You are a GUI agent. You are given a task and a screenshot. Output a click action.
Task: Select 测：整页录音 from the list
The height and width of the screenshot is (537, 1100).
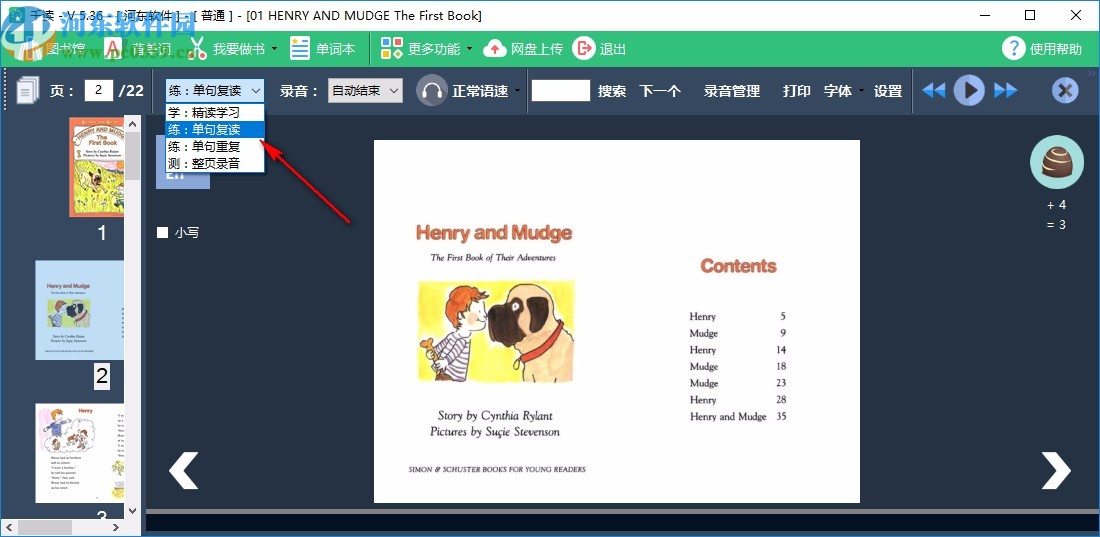(215, 163)
